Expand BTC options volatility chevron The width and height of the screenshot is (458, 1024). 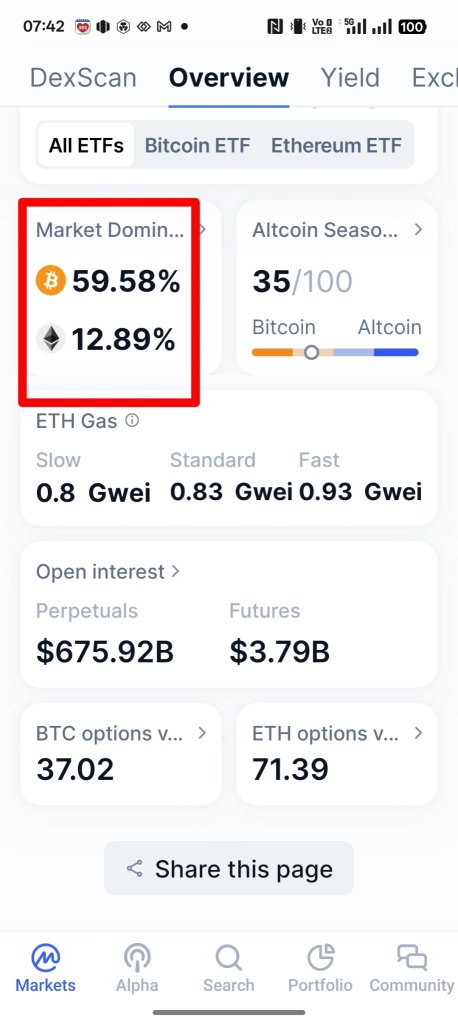(202, 733)
